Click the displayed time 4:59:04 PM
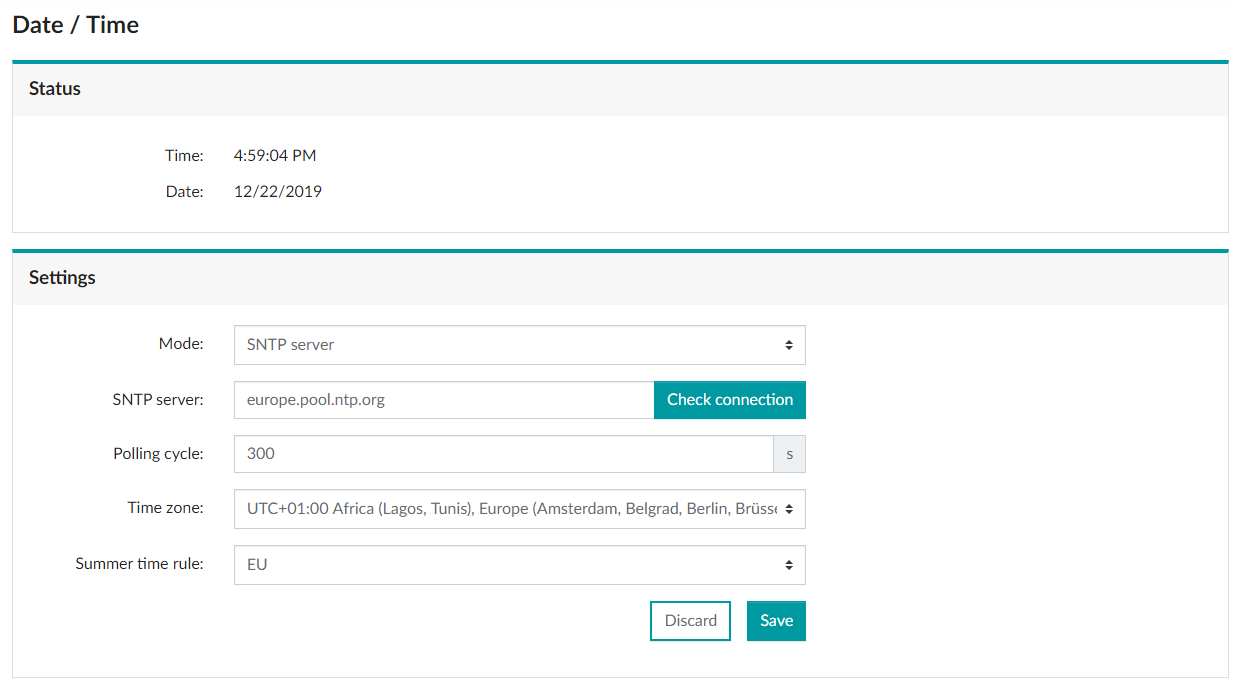This screenshot has height=686, width=1234. [275, 155]
